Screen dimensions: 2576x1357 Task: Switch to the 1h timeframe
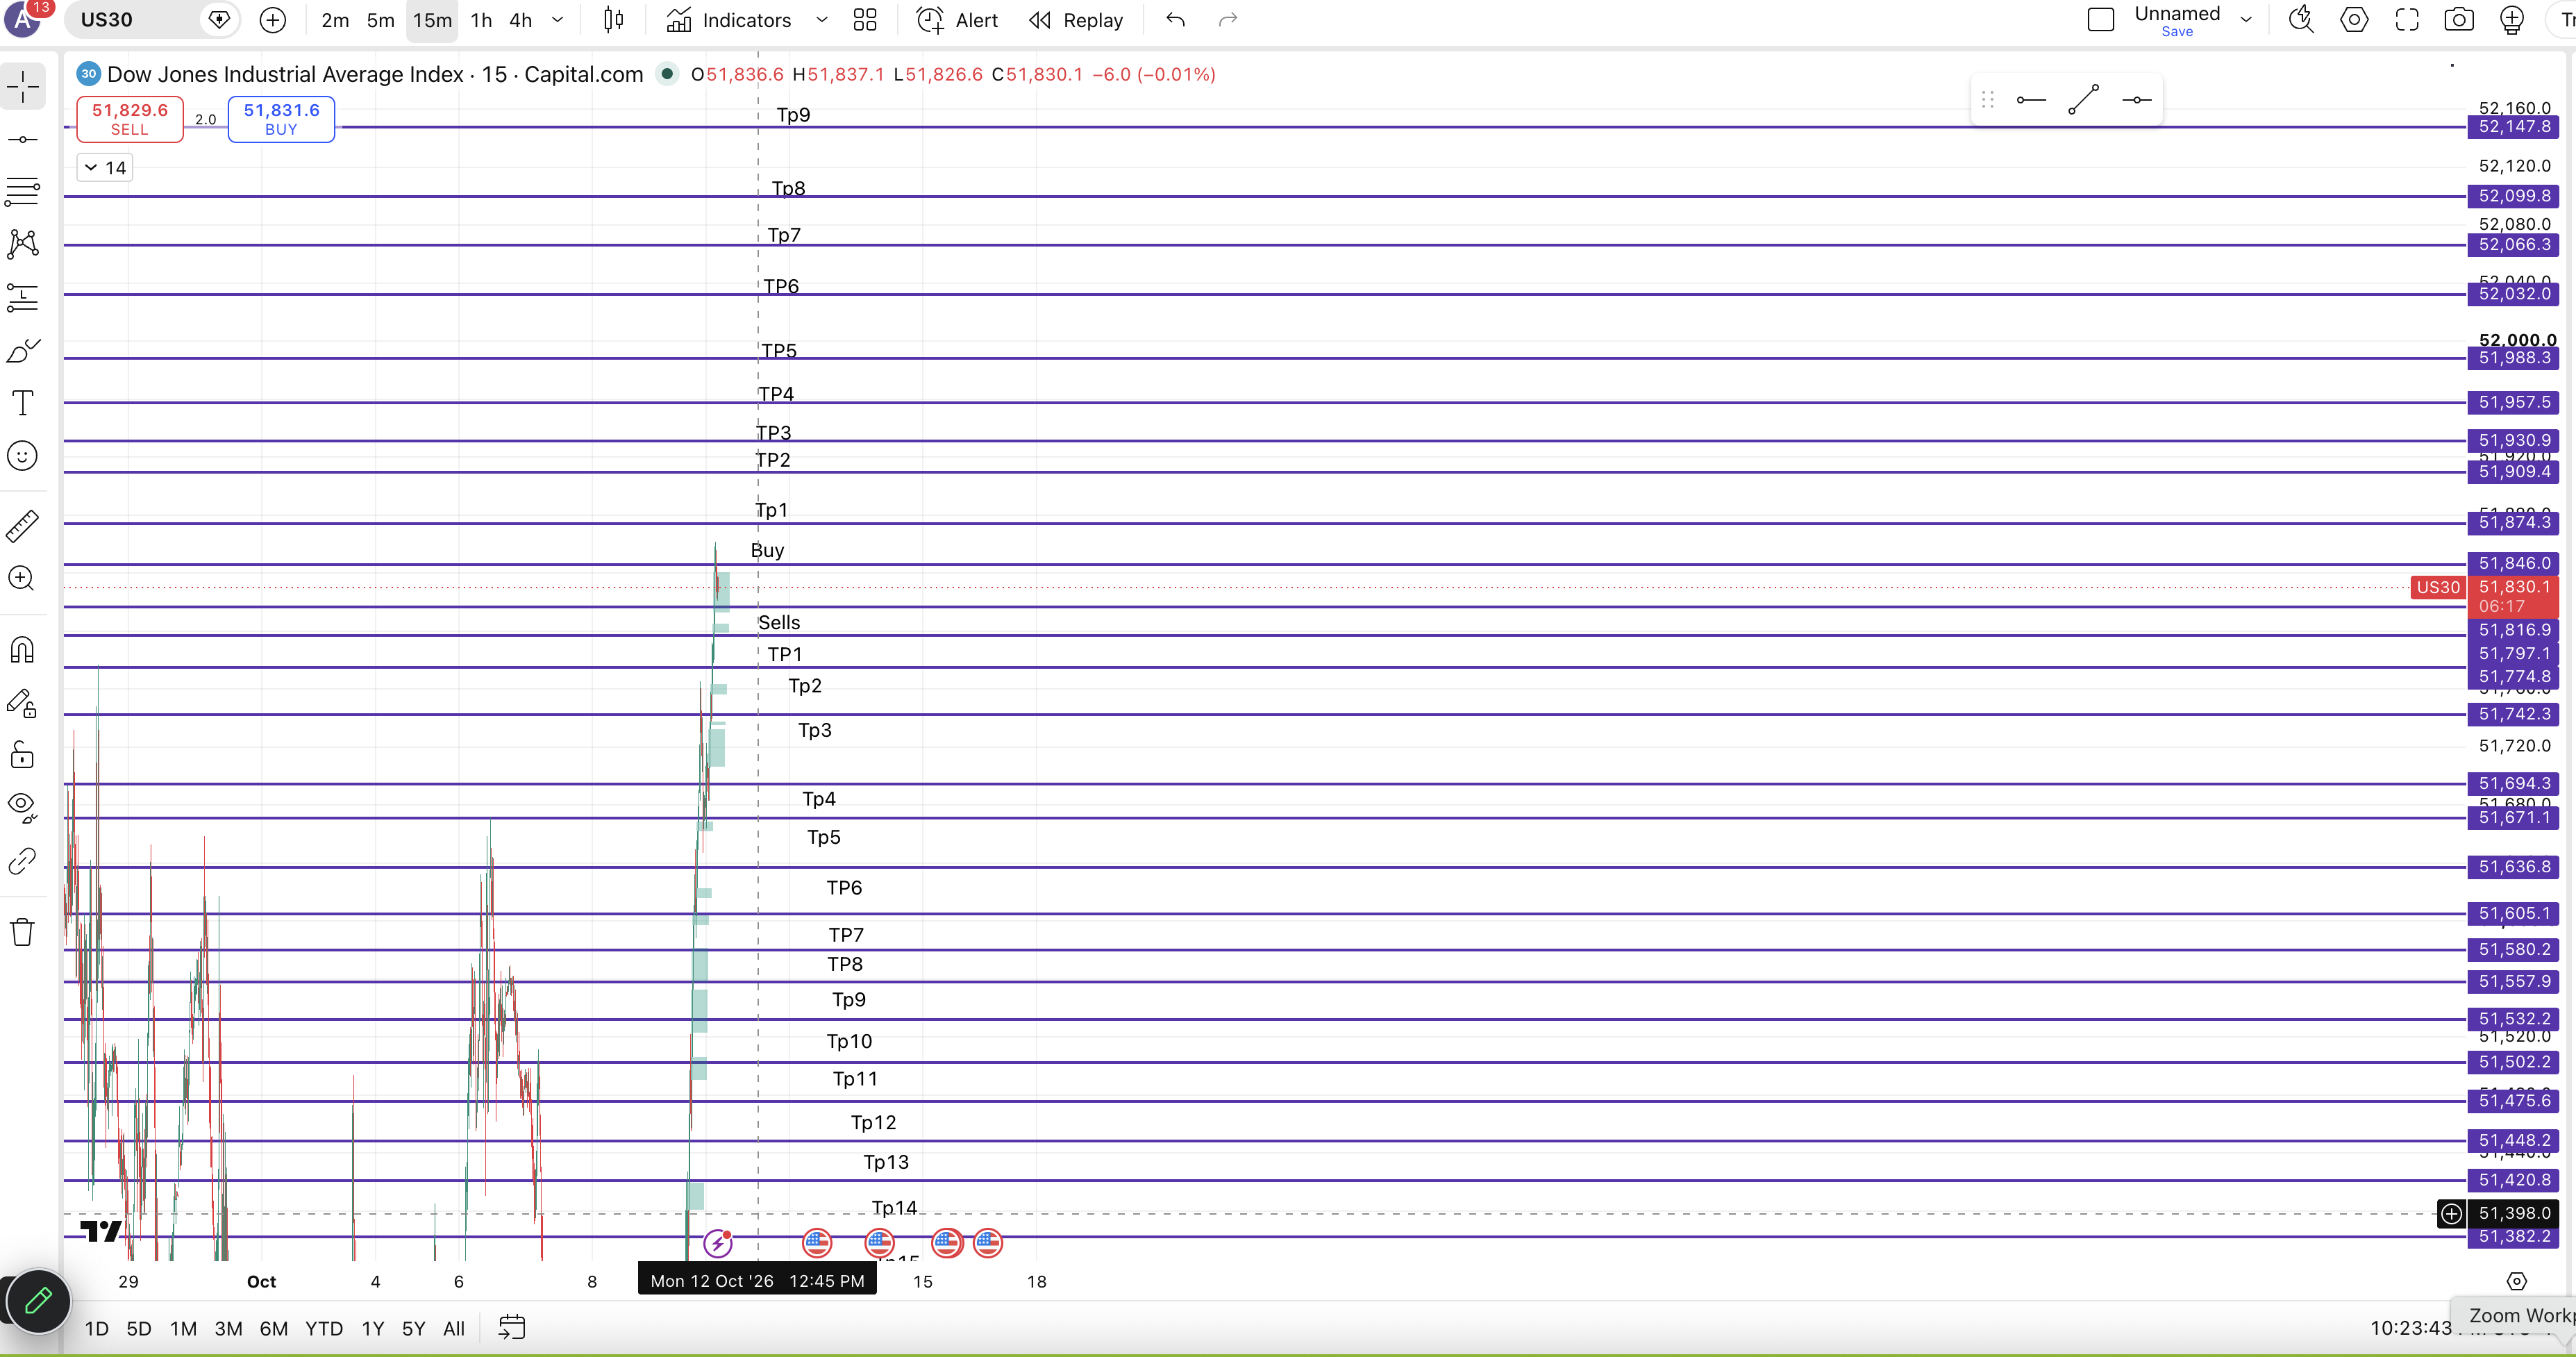coord(481,20)
